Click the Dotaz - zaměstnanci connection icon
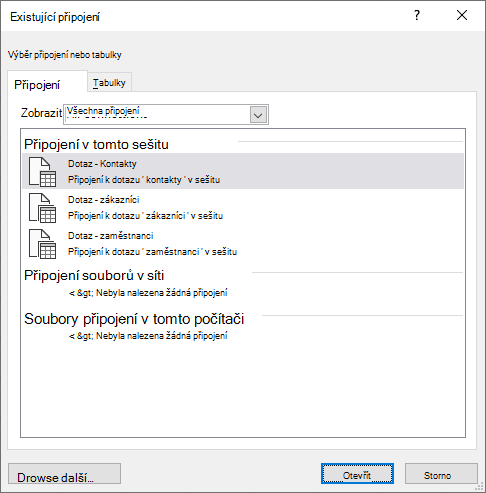The width and height of the screenshot is (486, 493). point(42,244)
